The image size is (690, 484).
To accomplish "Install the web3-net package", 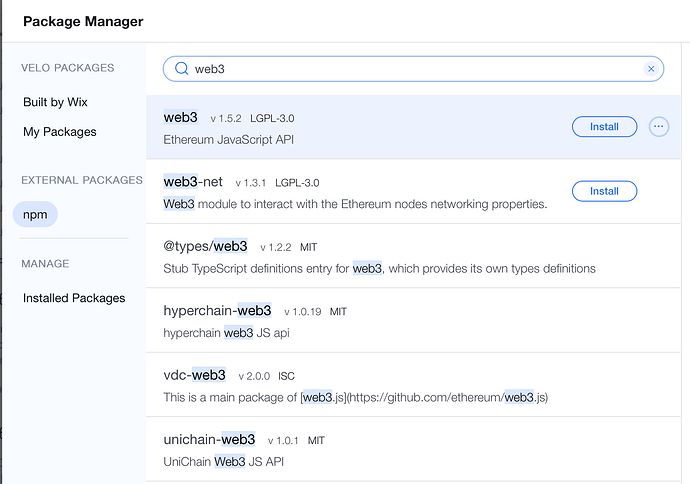I will [x=604, y=191].
